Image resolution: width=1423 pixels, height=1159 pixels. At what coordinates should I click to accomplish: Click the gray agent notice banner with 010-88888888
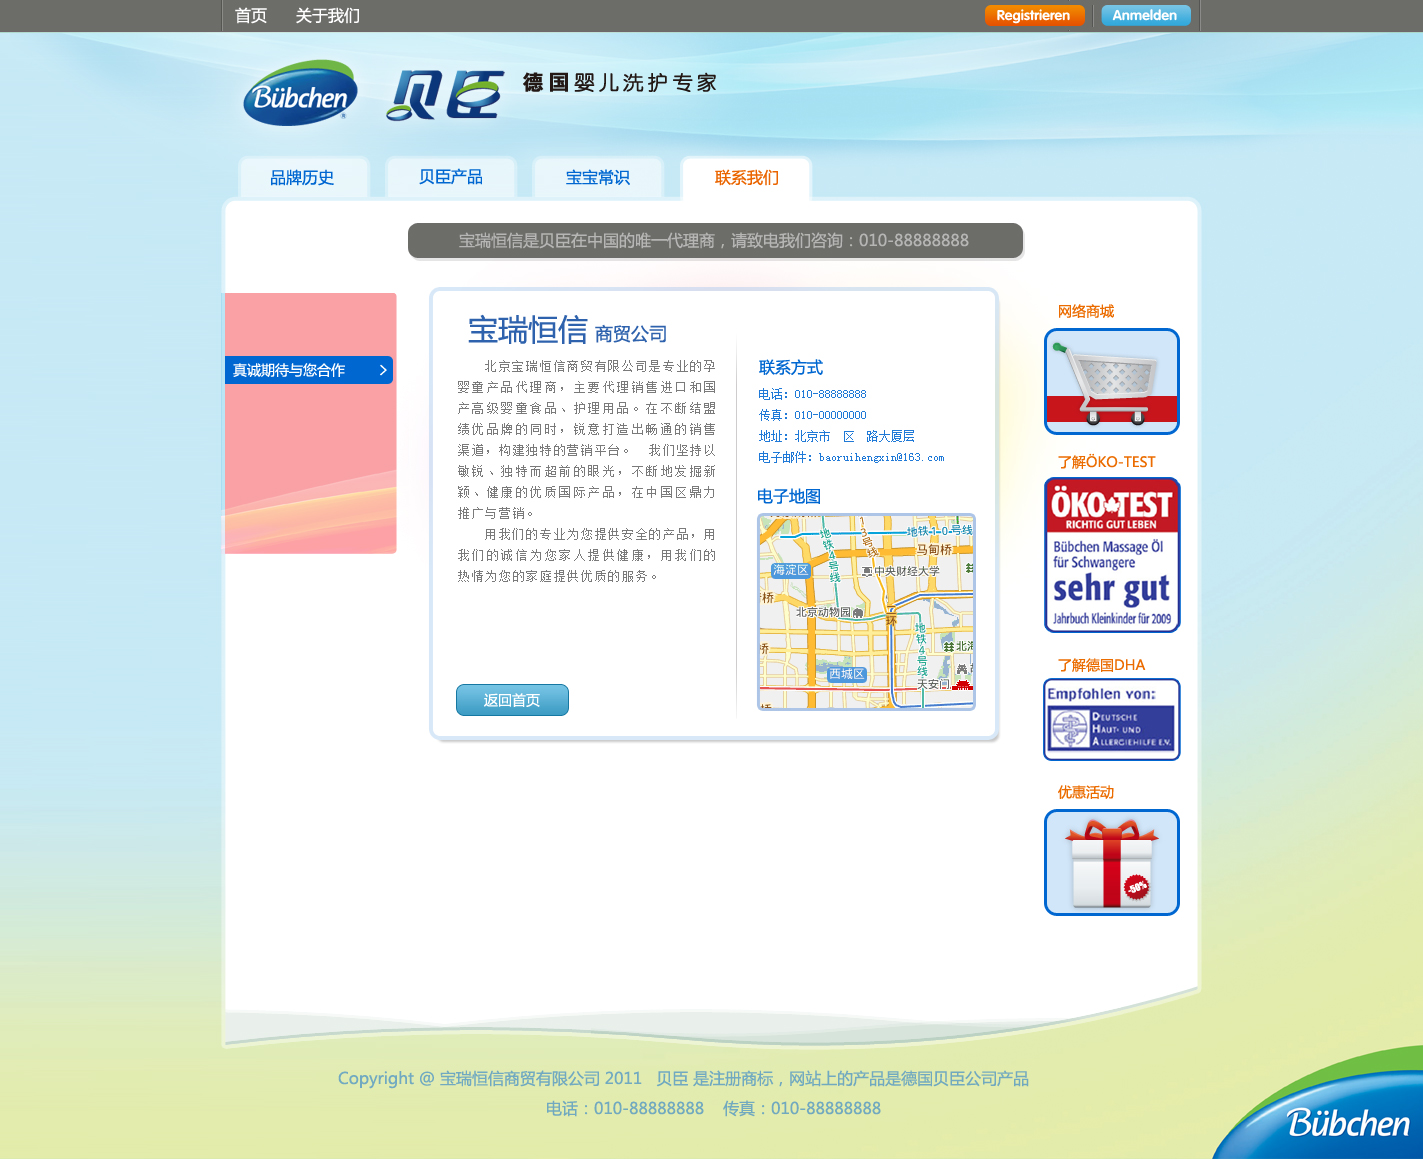(x=715, y=241)
